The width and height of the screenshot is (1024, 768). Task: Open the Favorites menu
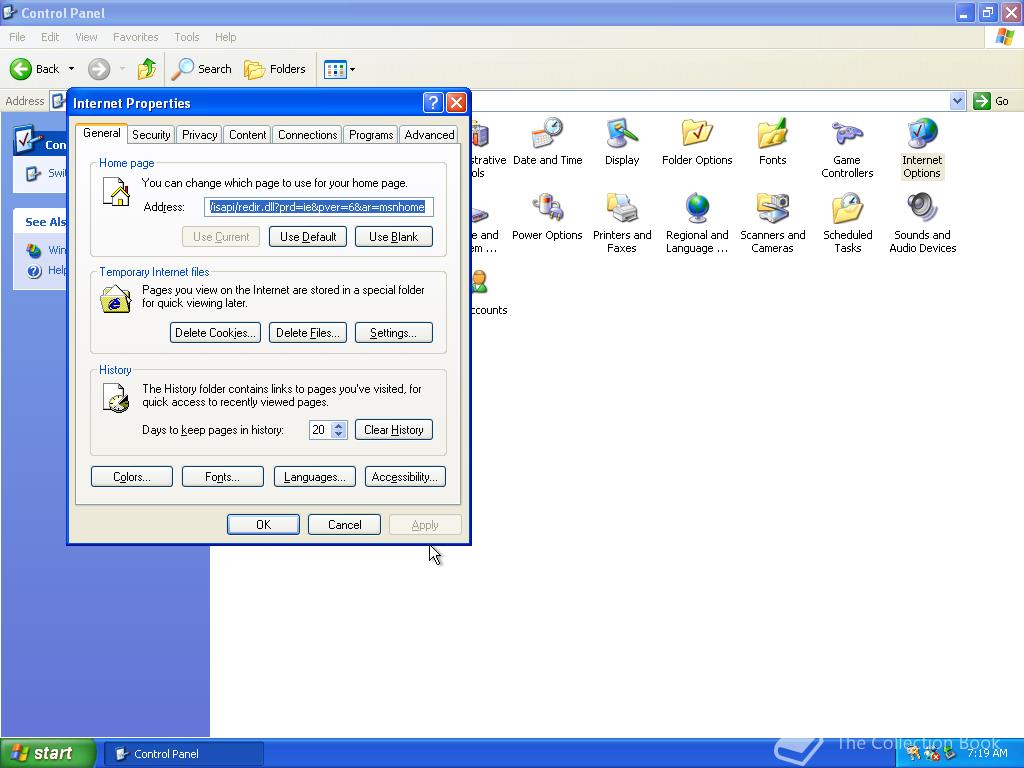[x=135, y=37]
